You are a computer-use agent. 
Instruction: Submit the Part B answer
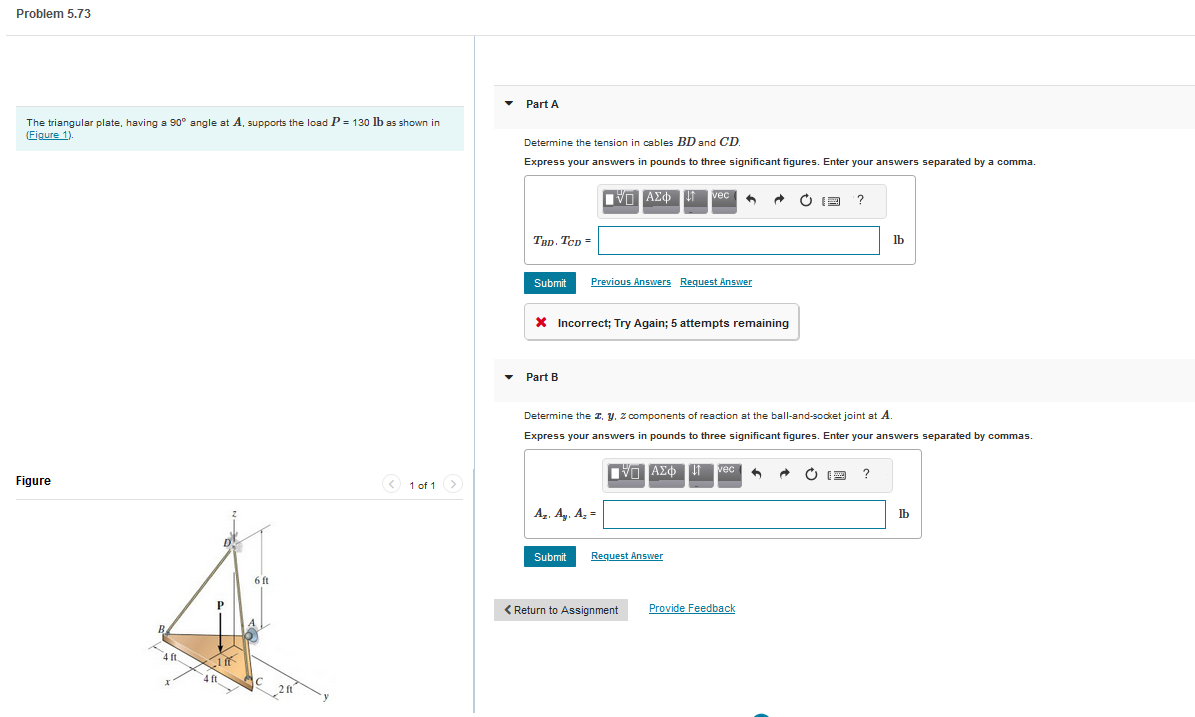(x=549, y=557)
